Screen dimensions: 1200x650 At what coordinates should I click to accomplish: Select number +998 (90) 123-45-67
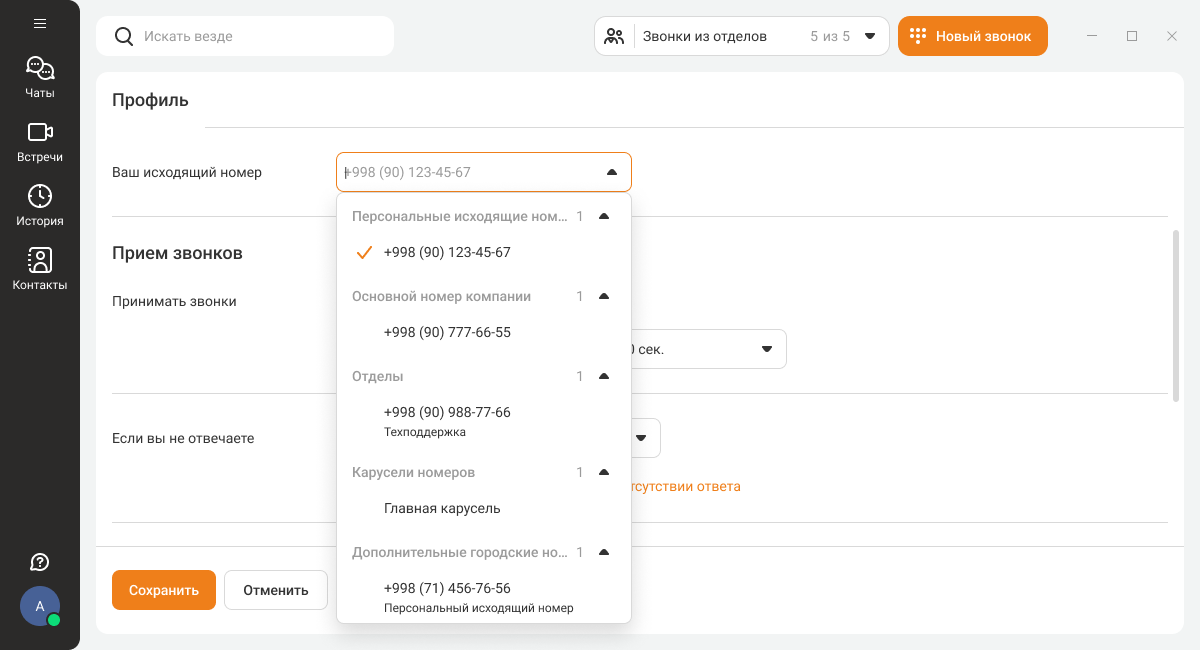click(x=447, y=252)
